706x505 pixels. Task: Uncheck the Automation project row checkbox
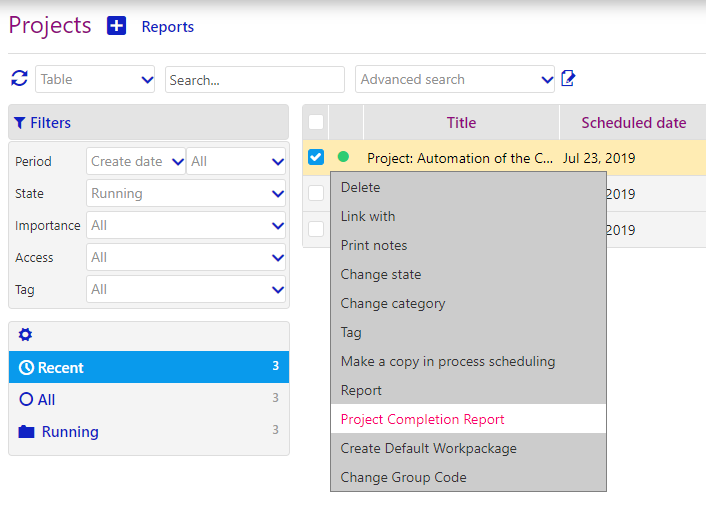point(316,157)
